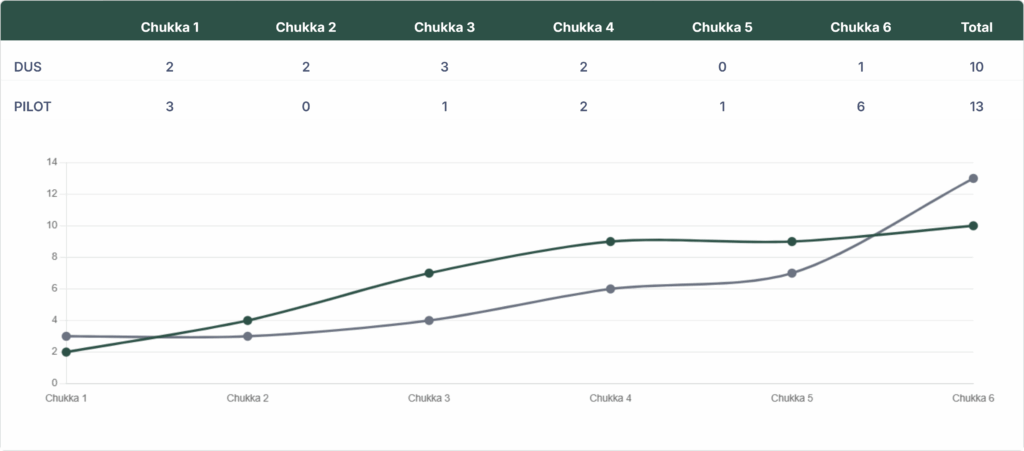Click DUS total score of 10
The image size is (1024, 451).
coord(976,67)
